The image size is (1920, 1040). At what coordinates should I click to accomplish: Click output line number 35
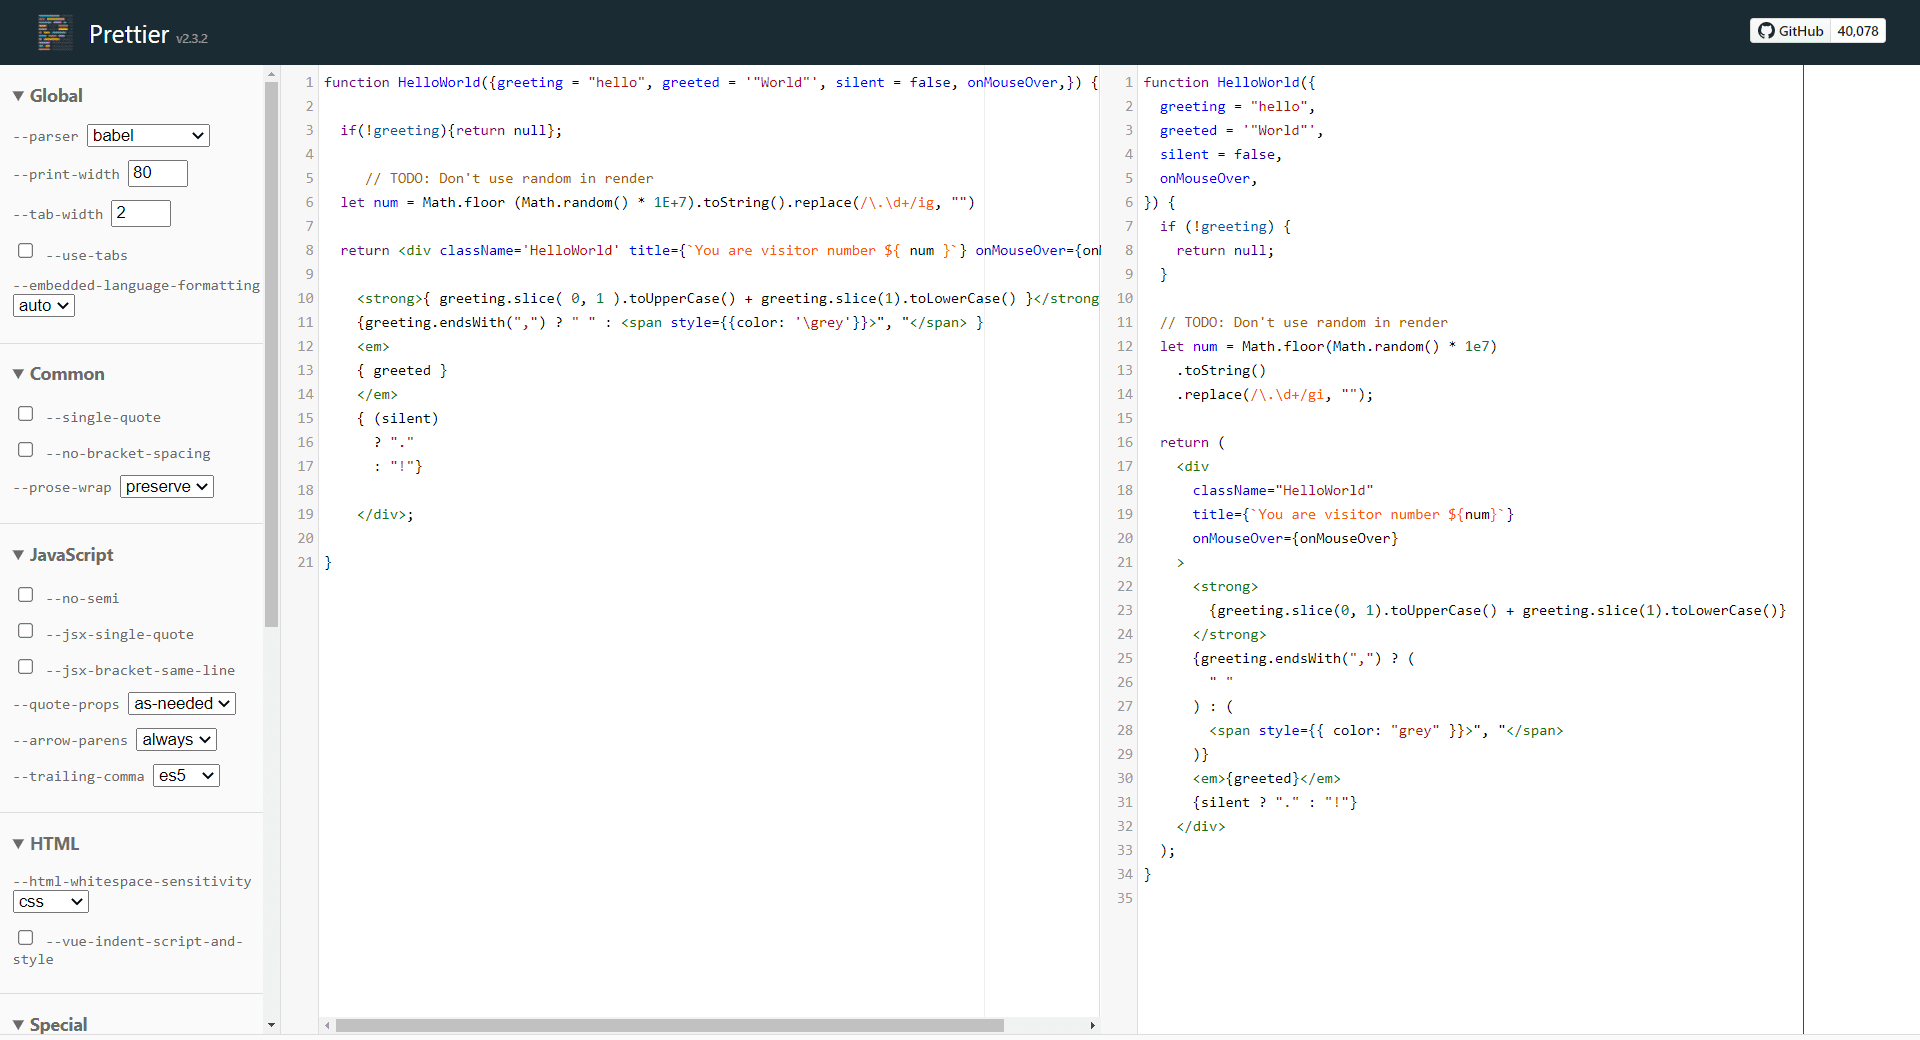pyautogui.click(x=1125, y=898)
